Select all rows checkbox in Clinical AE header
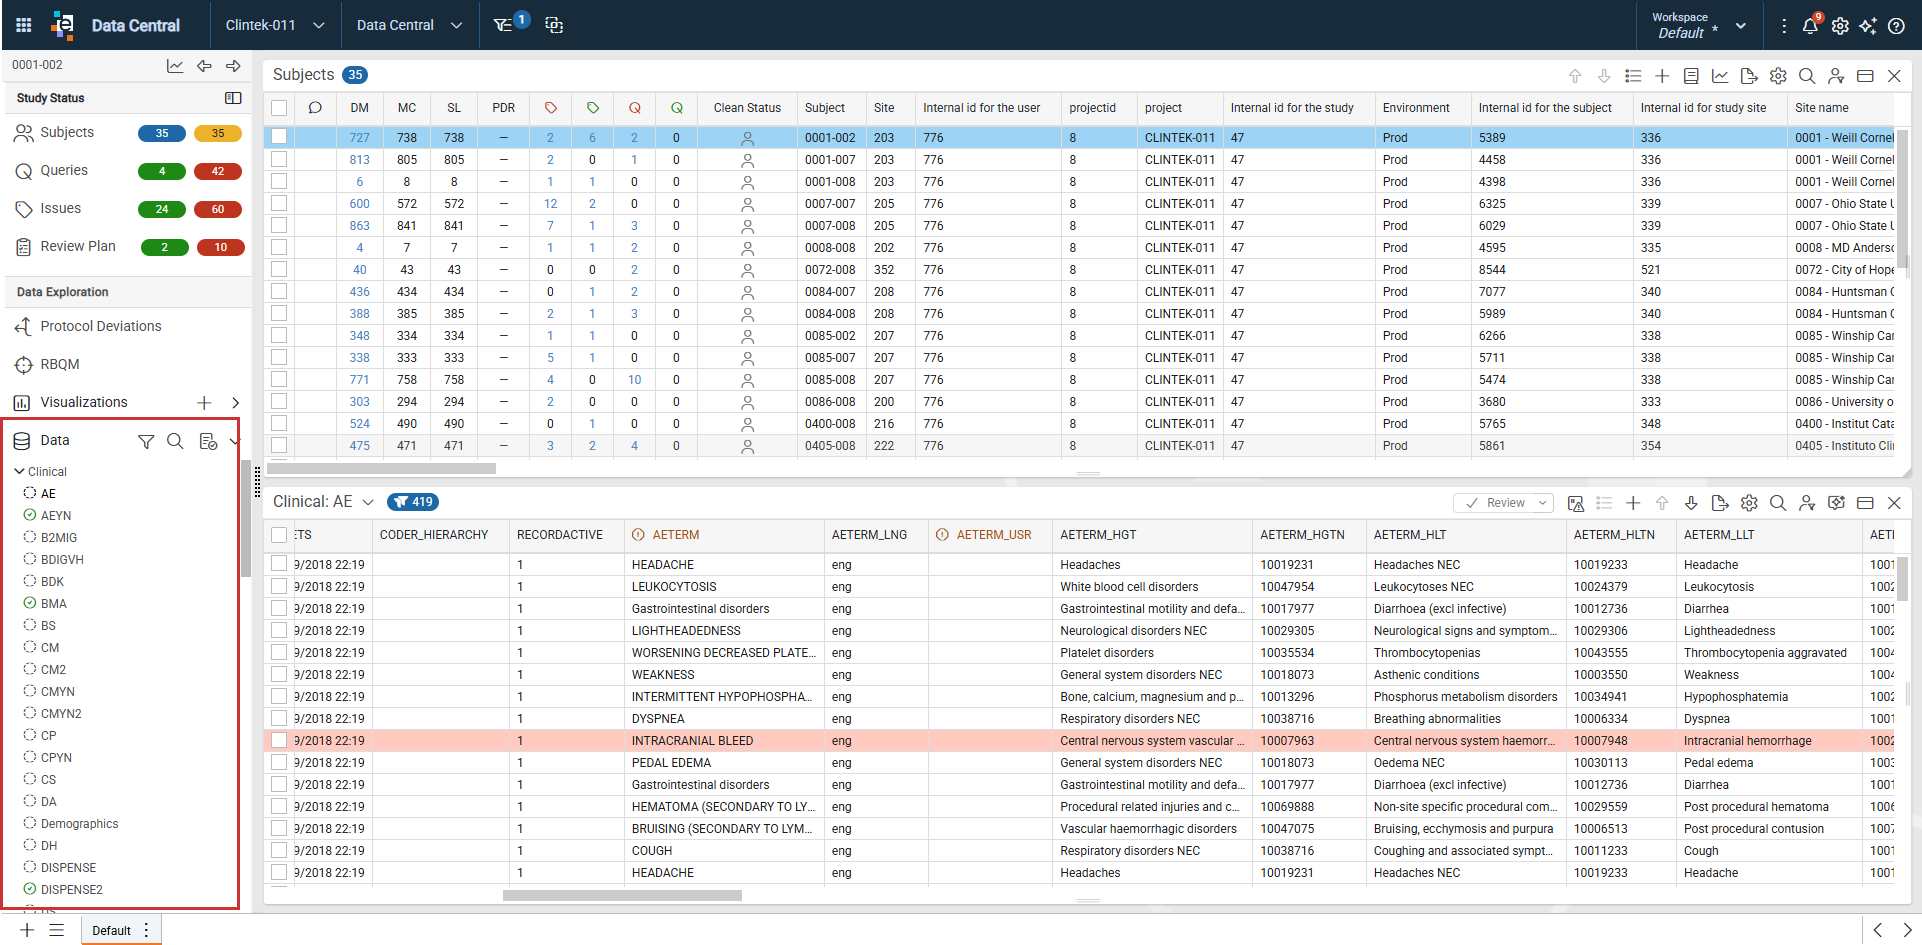This screenshot has height=945, width=1922. pyautogui.click(x=279, y=535)
